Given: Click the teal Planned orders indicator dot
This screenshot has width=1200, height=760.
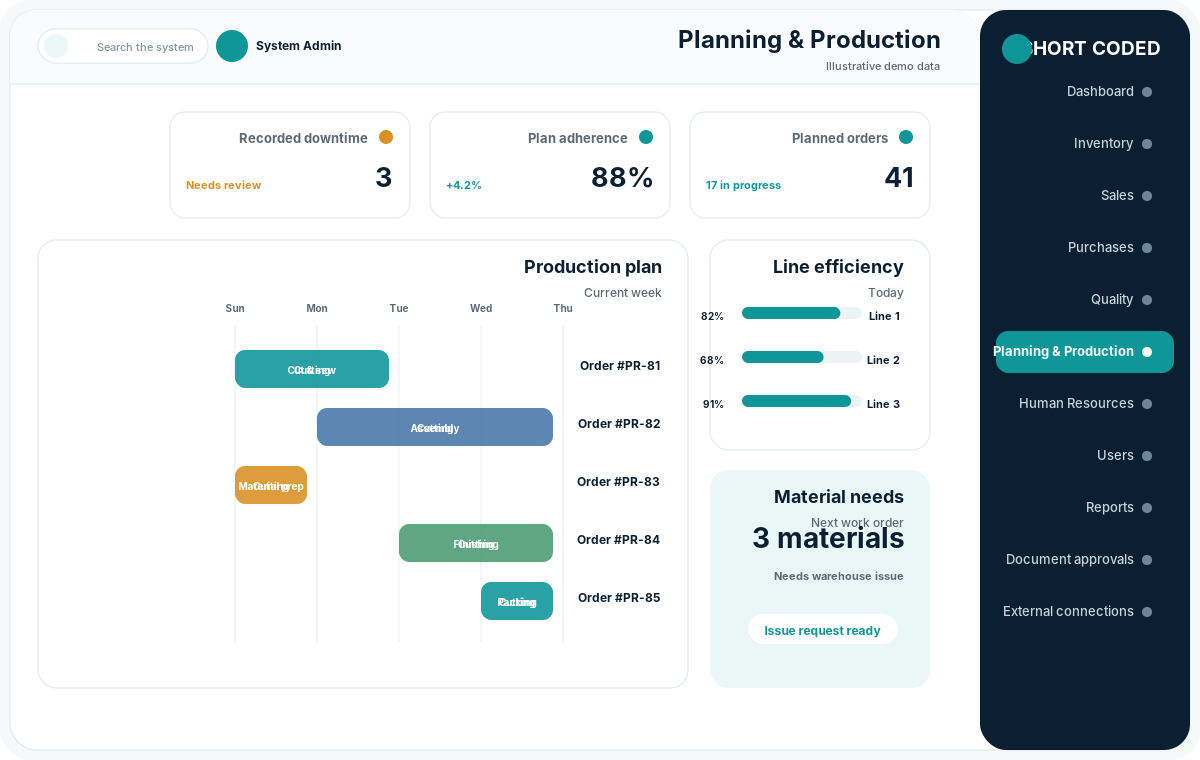Looking at the screenshot, I should point(906,137).
